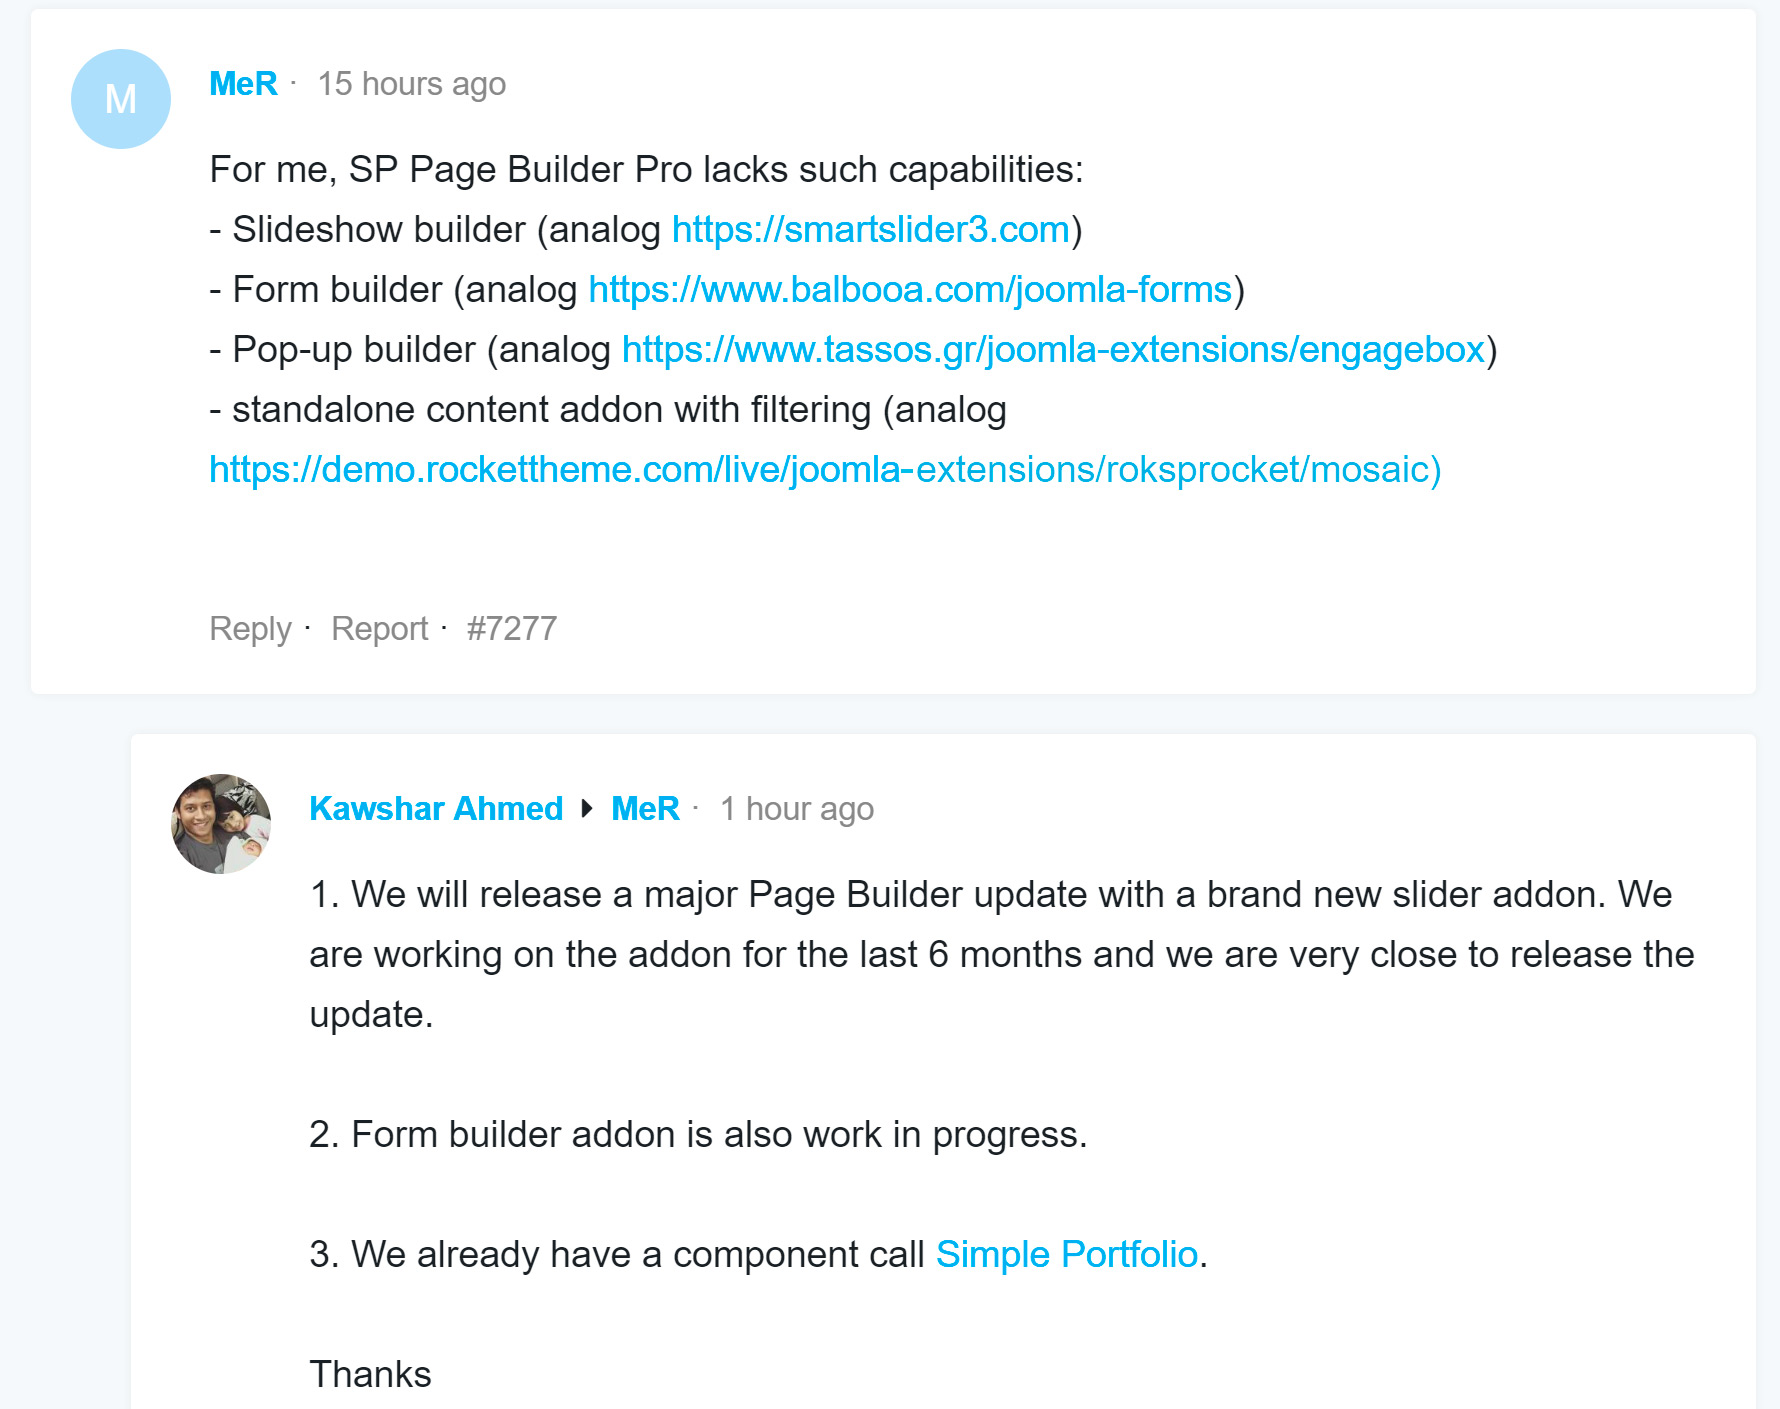Report MeR's comment

379,628
